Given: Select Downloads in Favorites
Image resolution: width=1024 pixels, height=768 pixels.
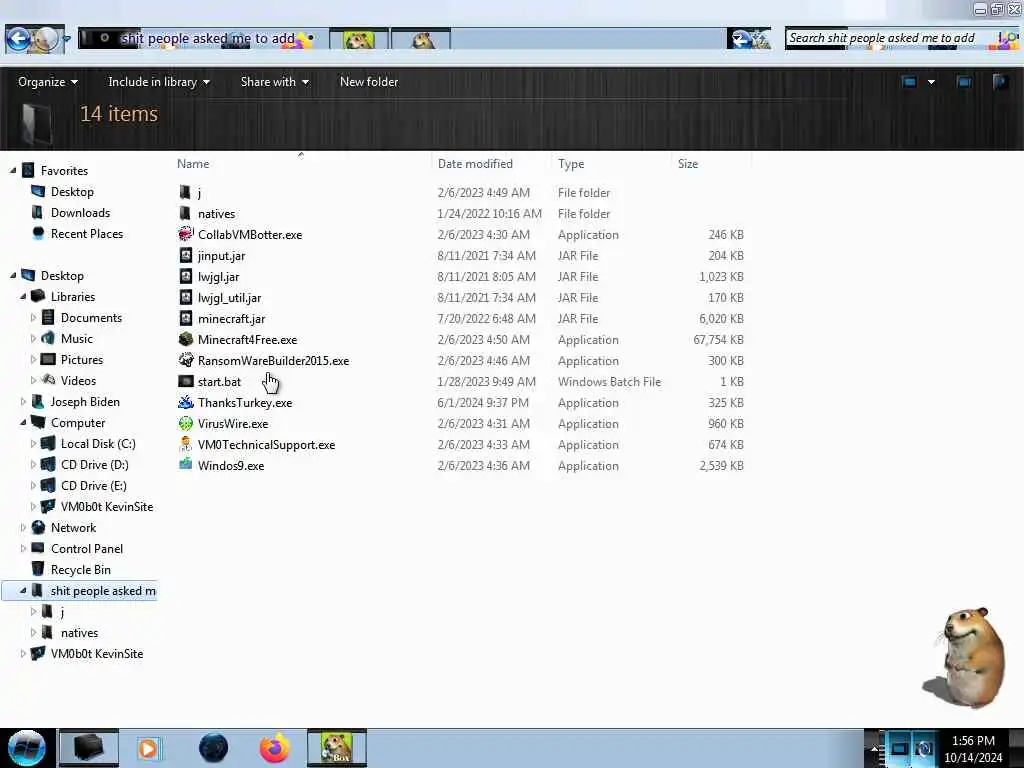Looking at the screenshot, I should [80, 212].
